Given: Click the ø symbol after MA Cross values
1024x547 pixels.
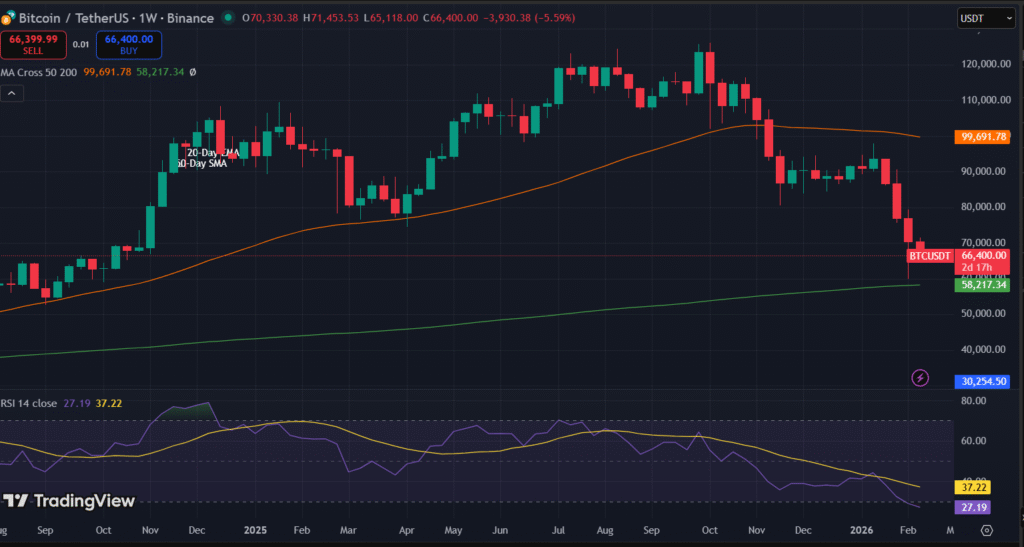Looking at the screenshot, I should click(193, 72).
